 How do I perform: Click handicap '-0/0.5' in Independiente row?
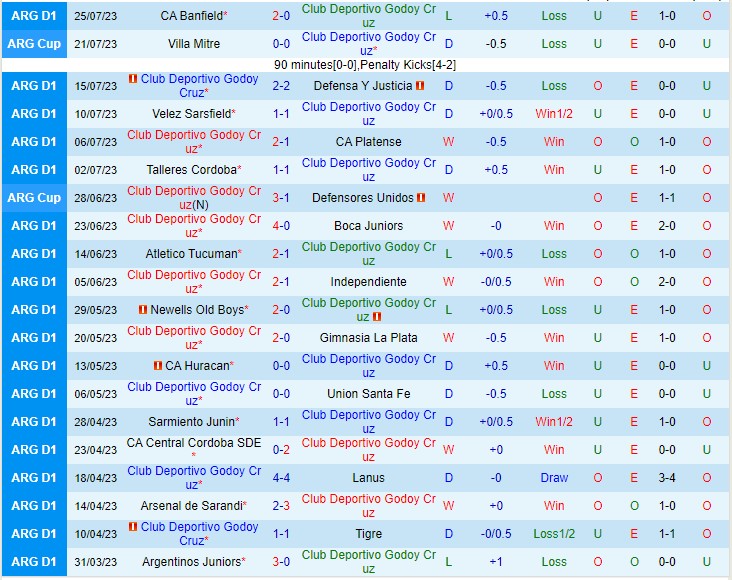click(x=496, y=282)
